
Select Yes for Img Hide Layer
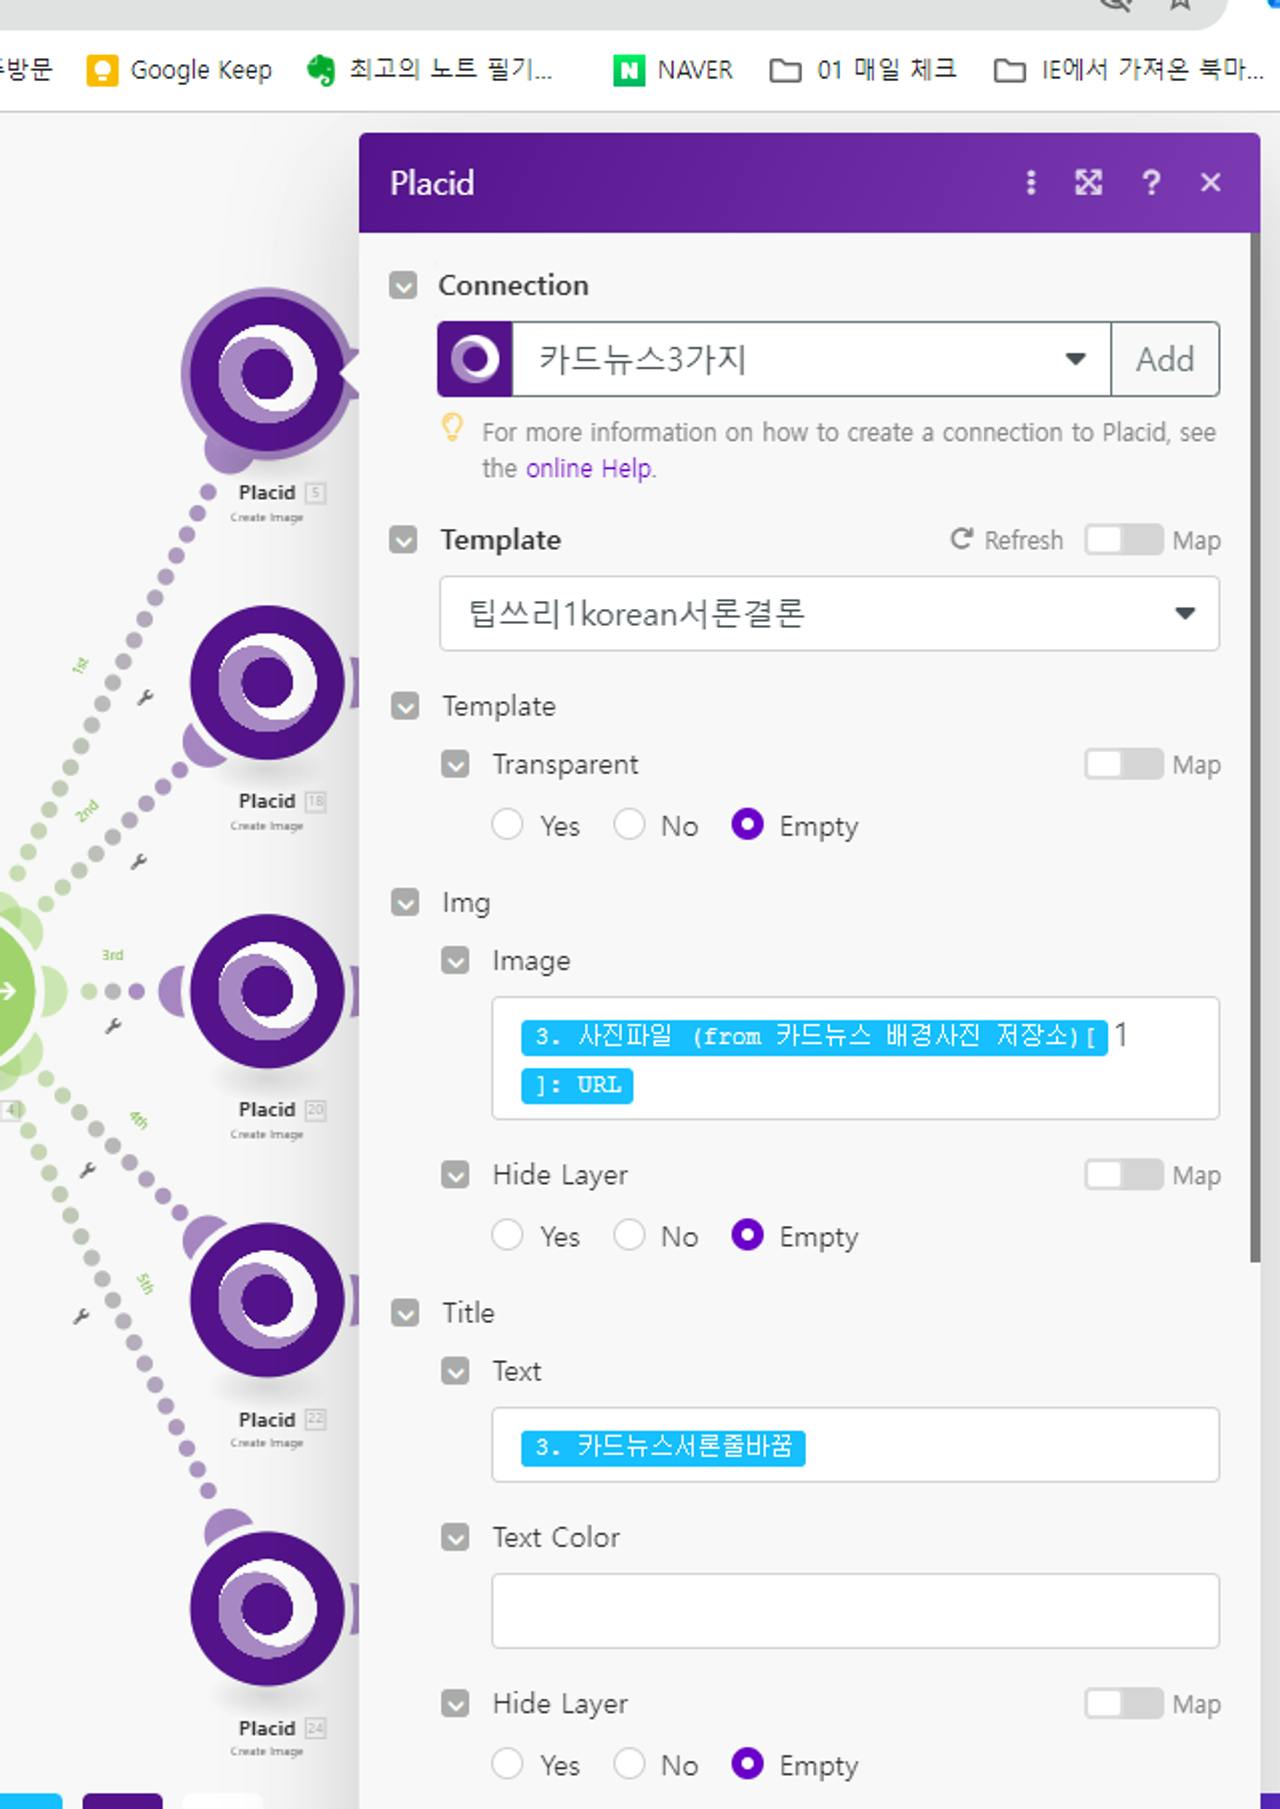click(x=507, y=1236)
